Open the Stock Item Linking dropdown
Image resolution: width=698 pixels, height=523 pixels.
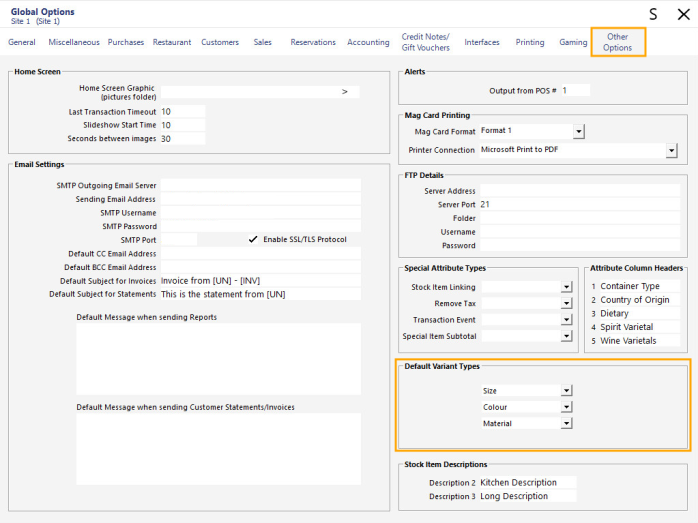coord(566,287)
